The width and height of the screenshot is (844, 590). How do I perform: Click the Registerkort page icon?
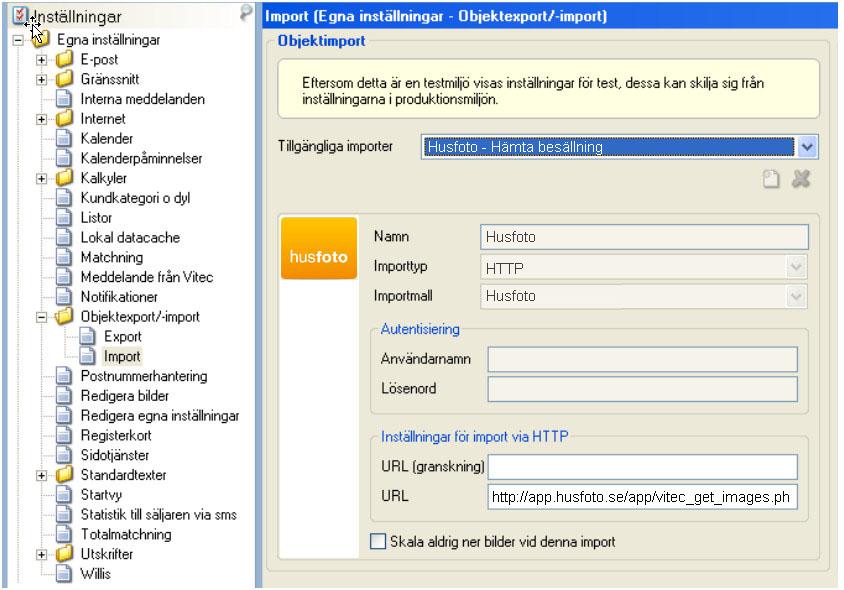coord(64,436)
